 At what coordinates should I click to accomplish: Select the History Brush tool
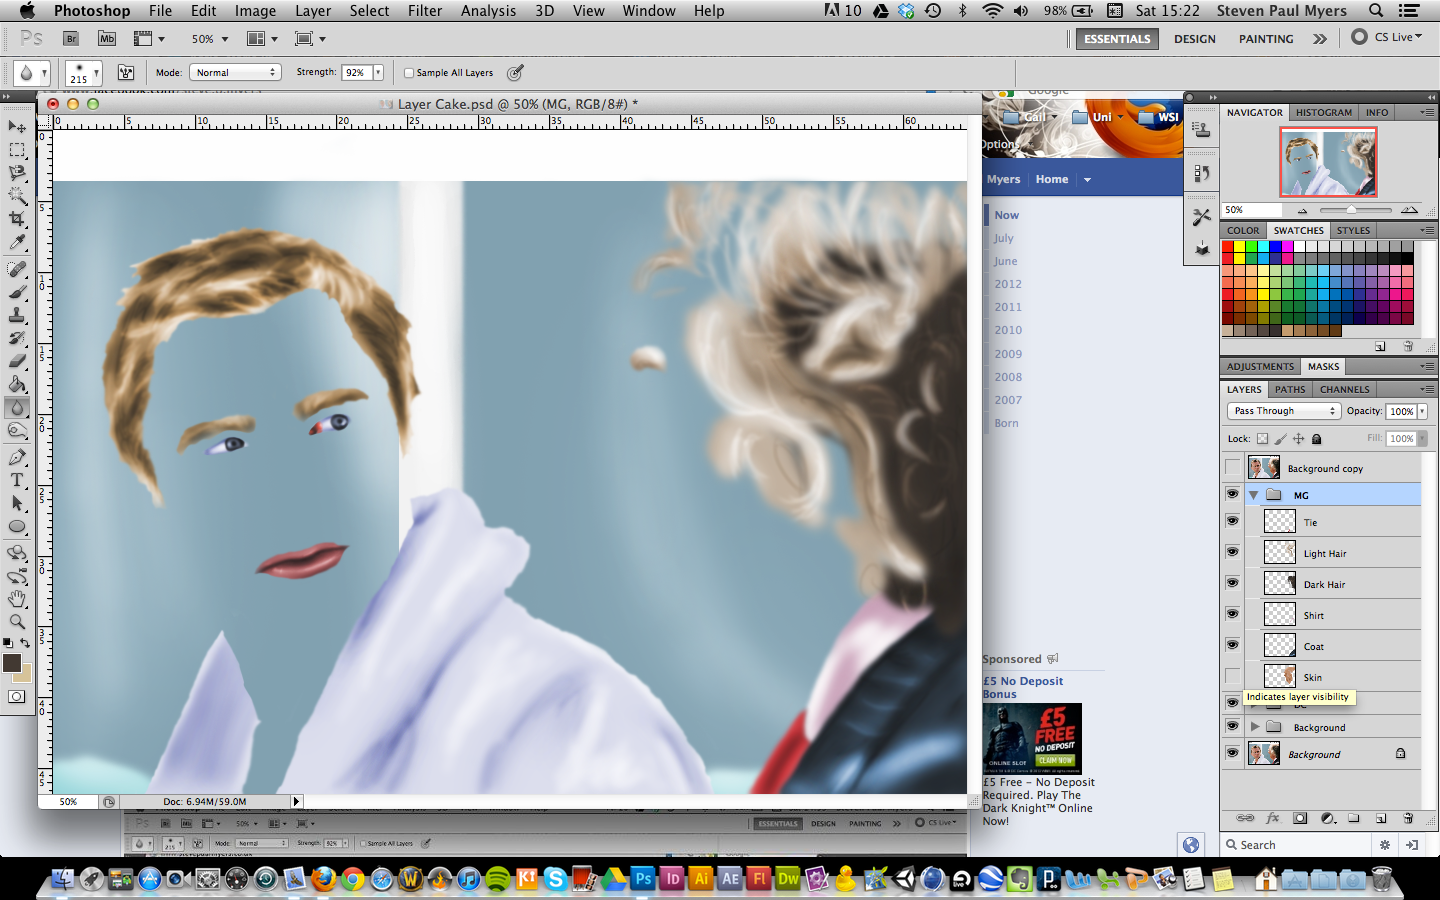tap(17, 338)
